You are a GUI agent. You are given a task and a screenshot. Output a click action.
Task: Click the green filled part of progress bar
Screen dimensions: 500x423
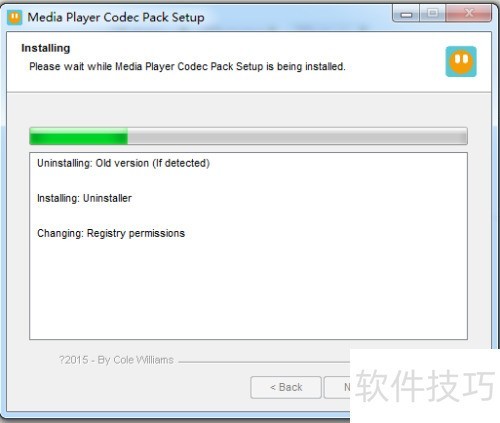[x=79, y=136]
